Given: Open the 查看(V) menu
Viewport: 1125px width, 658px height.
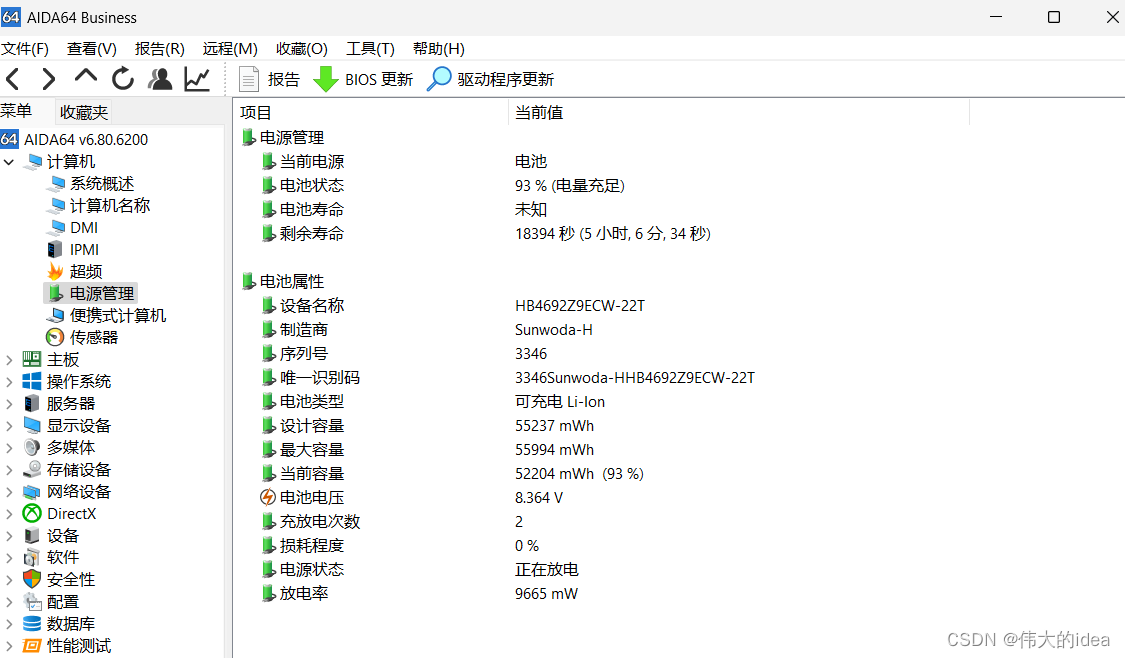Looking at the screenshot, I should [92, 49].
